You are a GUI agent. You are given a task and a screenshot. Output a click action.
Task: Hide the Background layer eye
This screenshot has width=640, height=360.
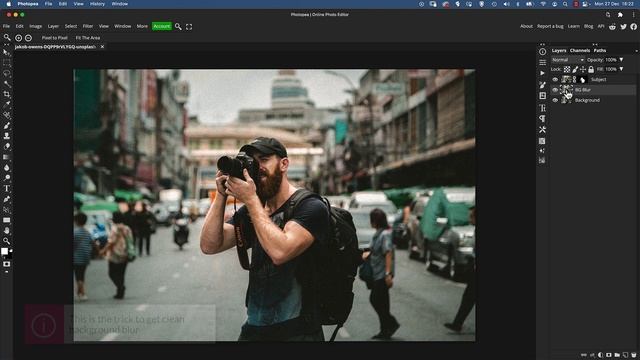(555, 100)
